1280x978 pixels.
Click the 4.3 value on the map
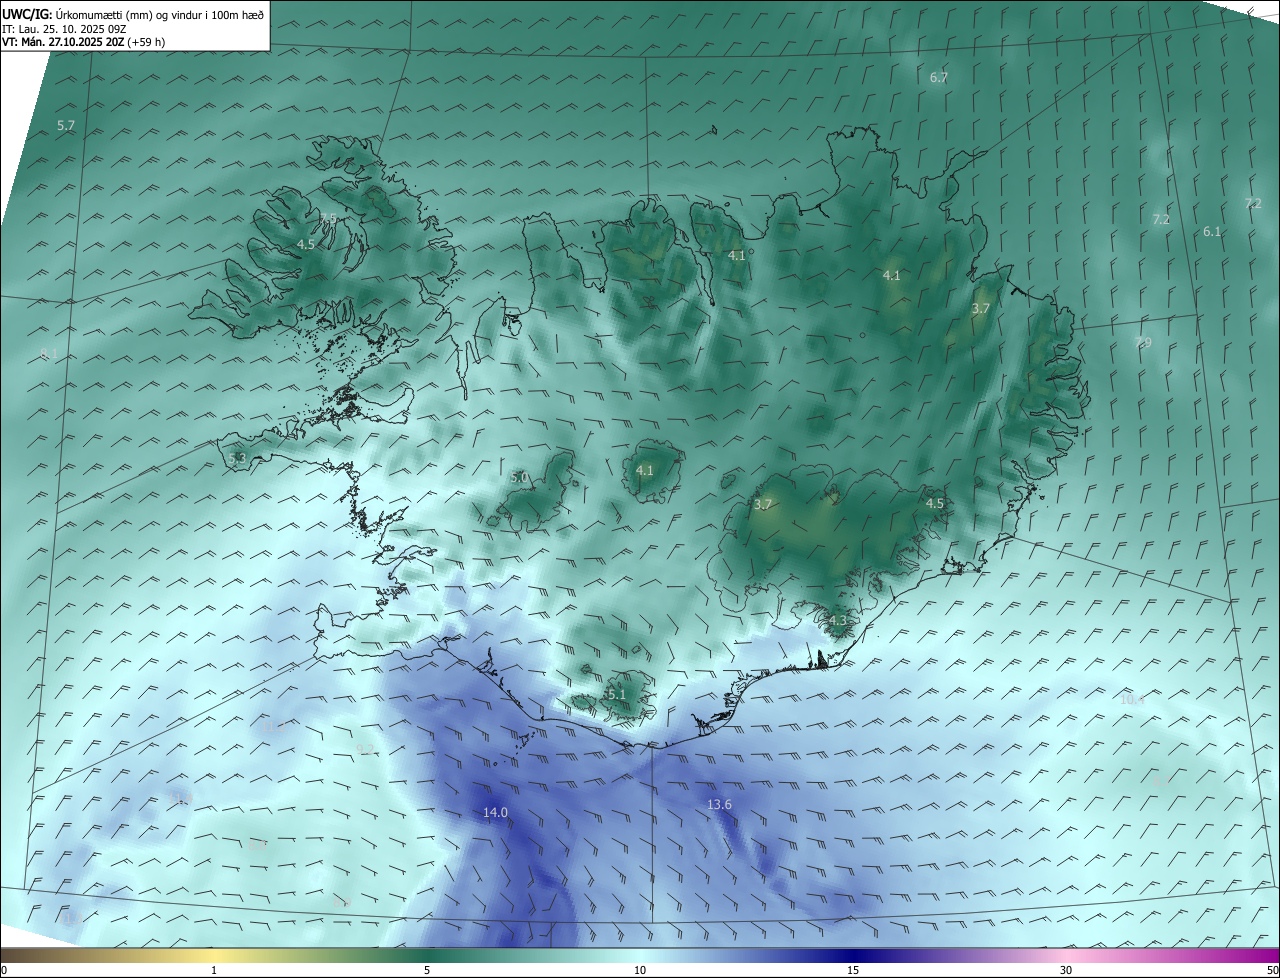[x=837, y=621]
